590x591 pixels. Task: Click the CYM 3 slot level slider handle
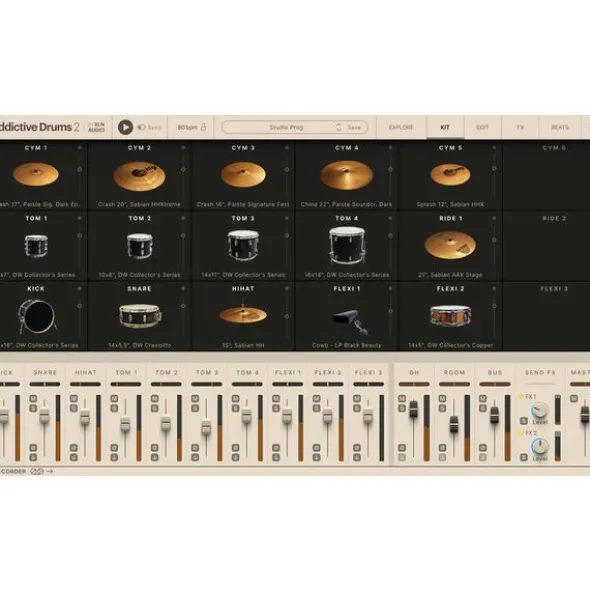(287, 170)
